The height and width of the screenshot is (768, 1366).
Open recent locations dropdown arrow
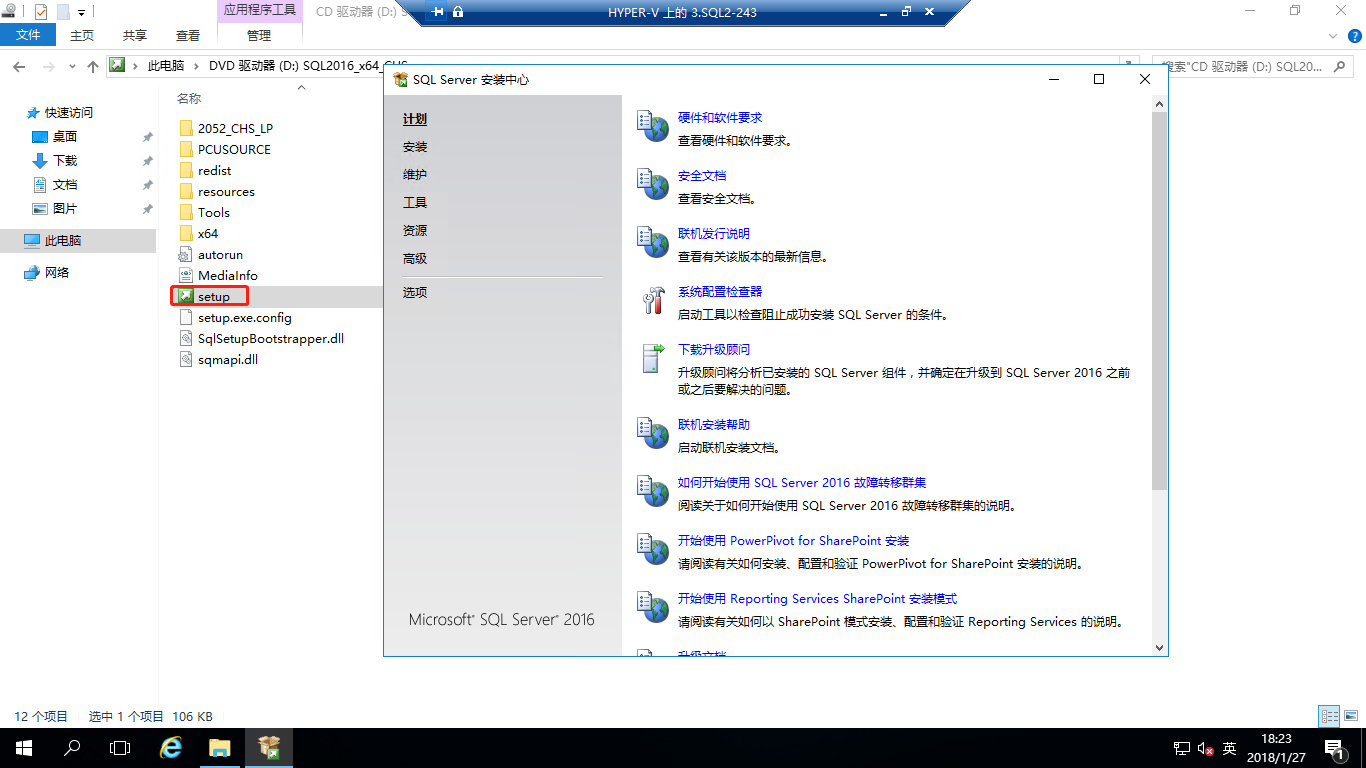[72, 66]
